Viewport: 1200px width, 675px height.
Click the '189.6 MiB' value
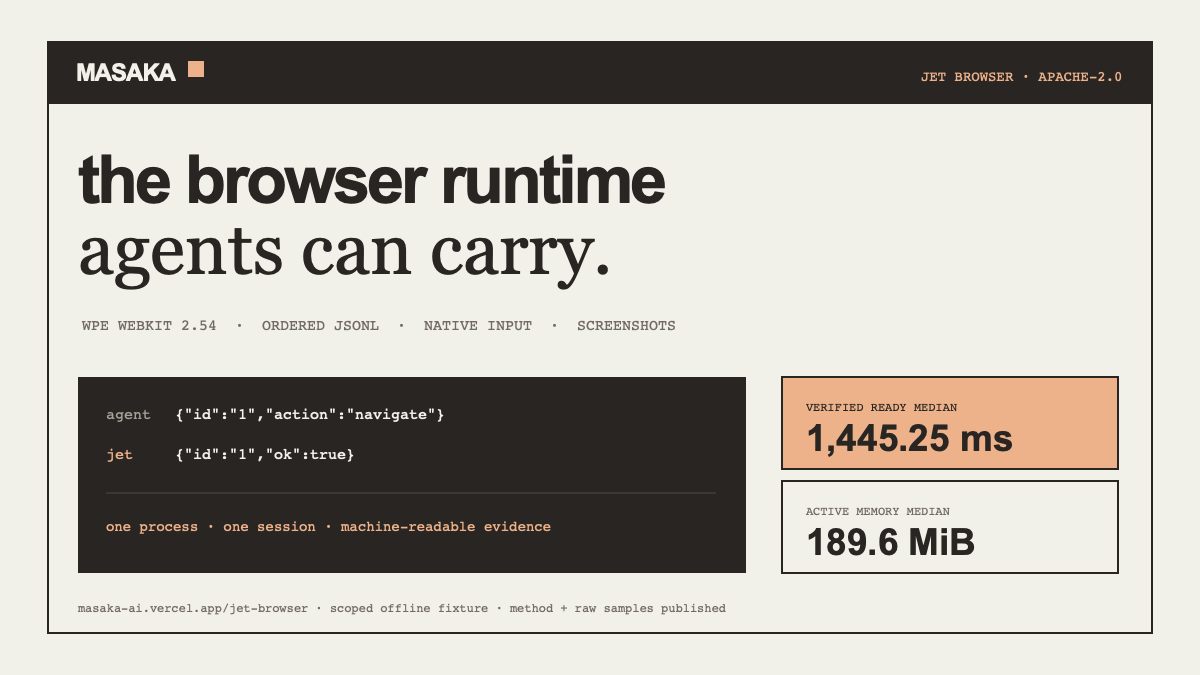point(890,542)
